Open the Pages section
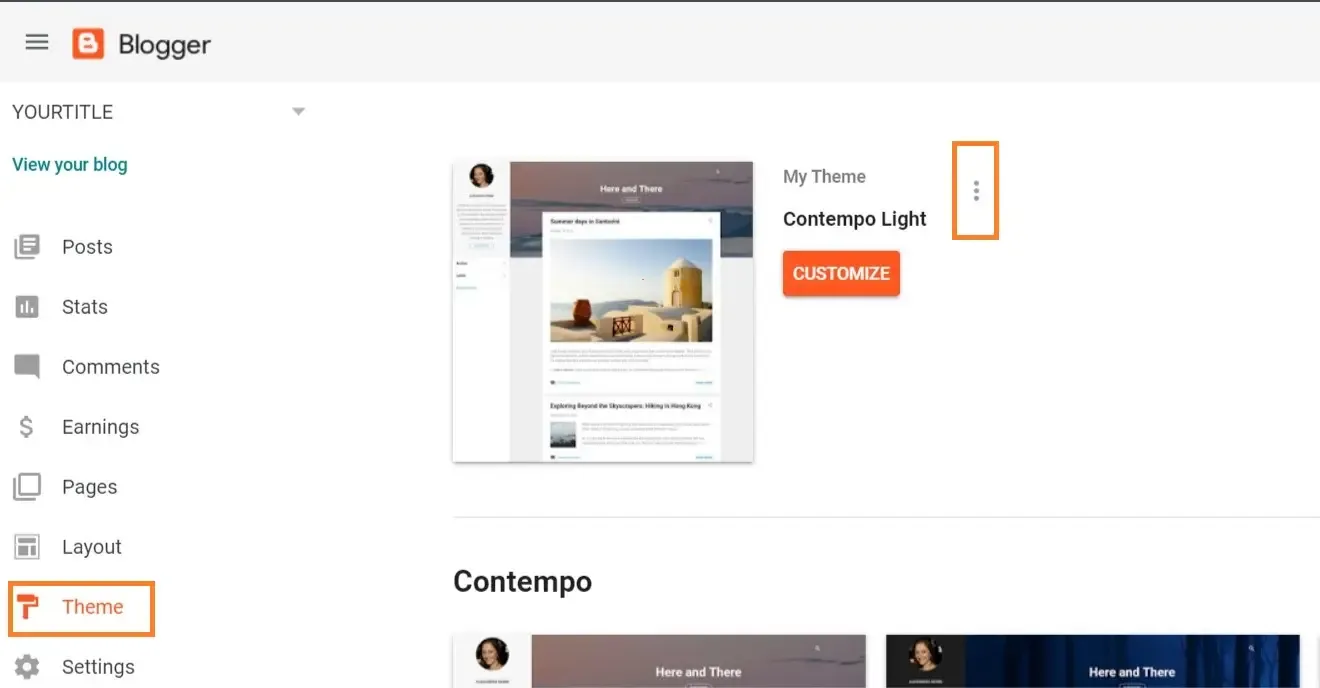The width and height of the screenshot is (1320, 688). point(89,487)
